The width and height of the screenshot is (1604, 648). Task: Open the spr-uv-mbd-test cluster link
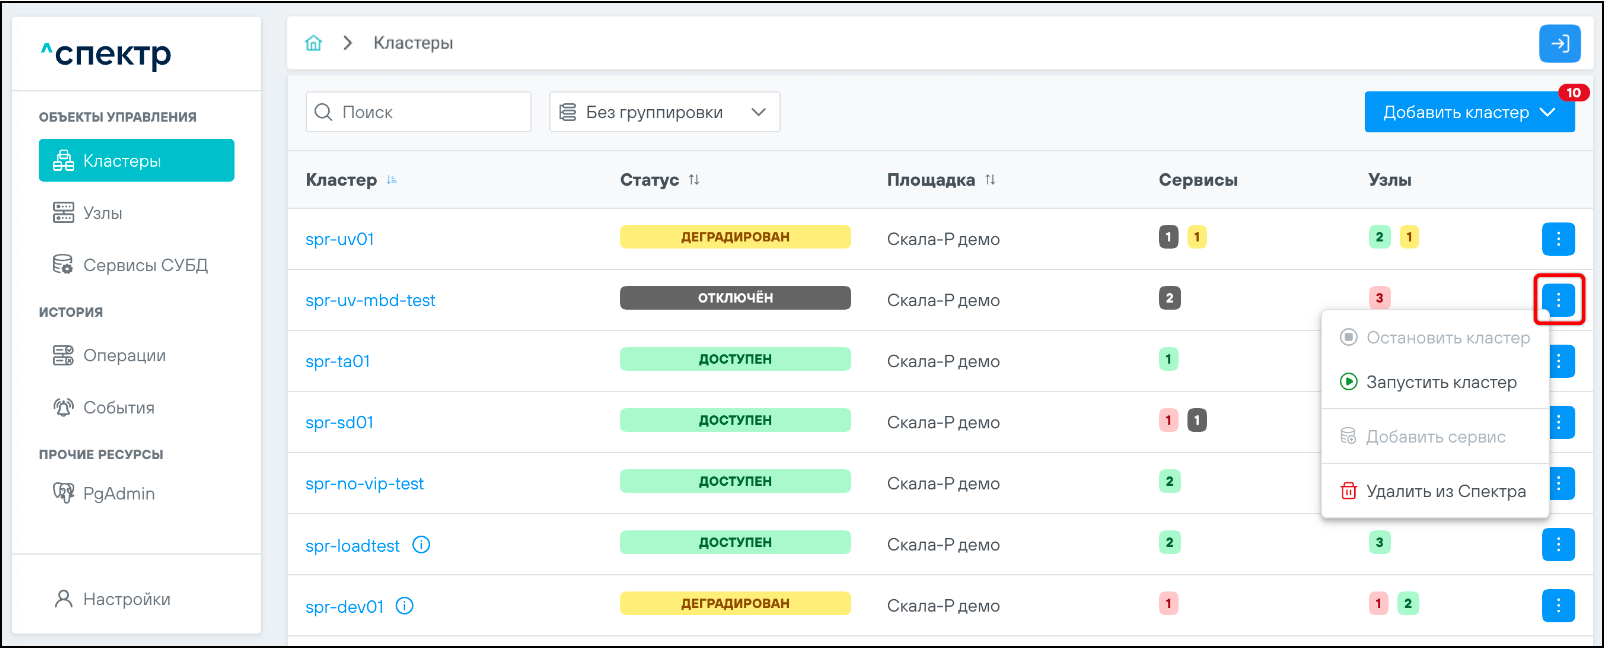370,300
